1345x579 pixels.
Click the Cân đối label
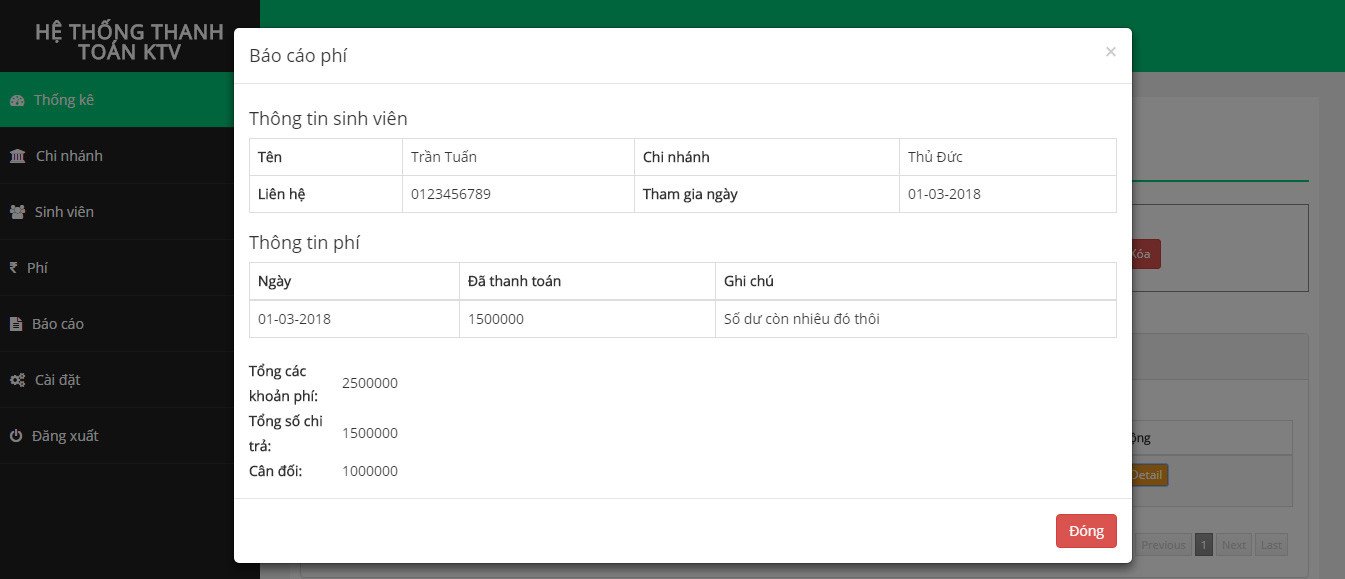coord(276,471)
